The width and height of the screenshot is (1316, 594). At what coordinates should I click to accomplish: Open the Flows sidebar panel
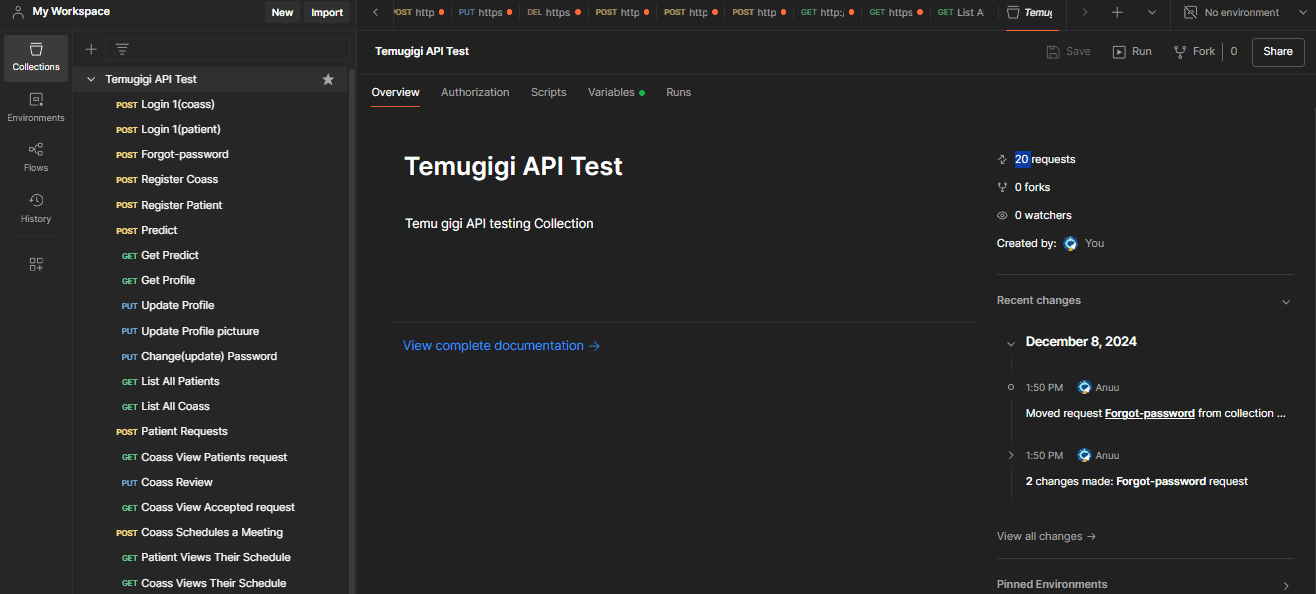pyautogui.click(x=36, y=158)
